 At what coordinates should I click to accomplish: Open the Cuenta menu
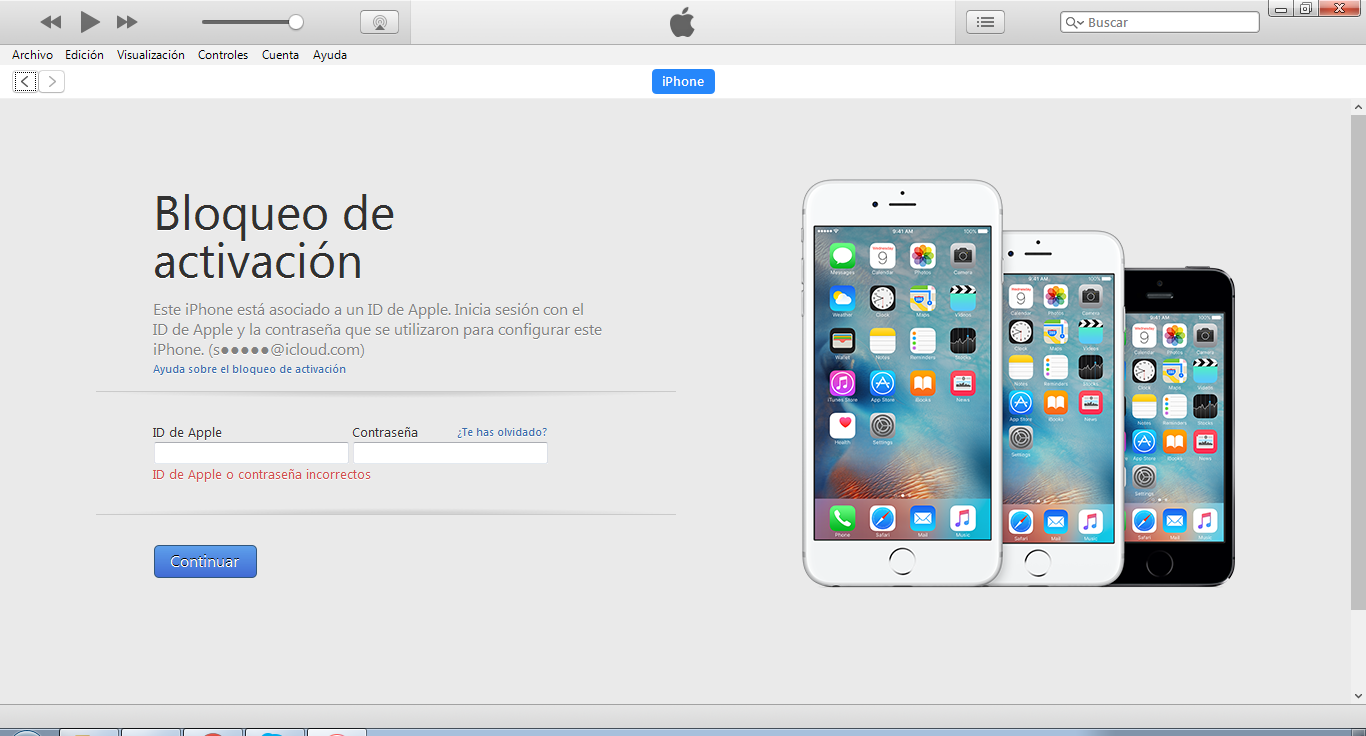click(x=280, y=55)
